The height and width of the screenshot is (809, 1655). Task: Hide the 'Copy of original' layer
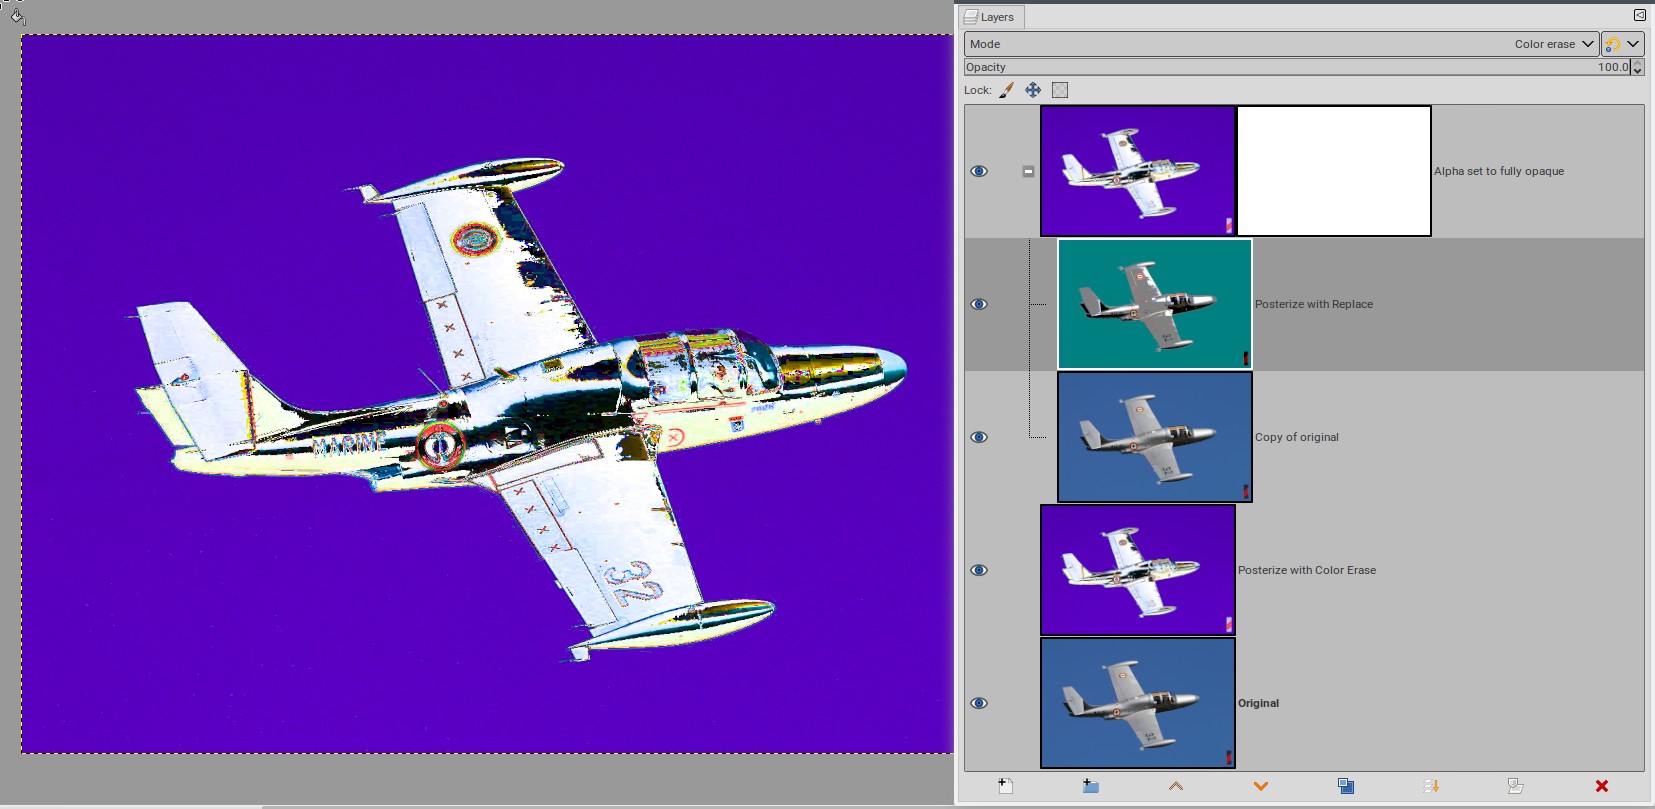click(x=979, y=437)
